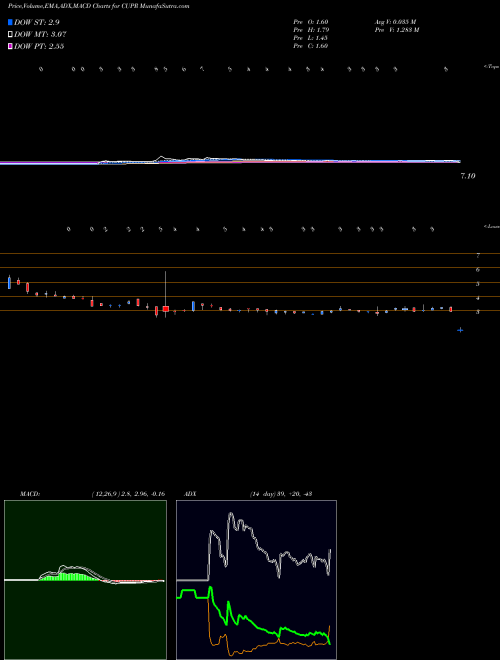Click the magenta DOW PT legend swatch

tap(11, 46)
